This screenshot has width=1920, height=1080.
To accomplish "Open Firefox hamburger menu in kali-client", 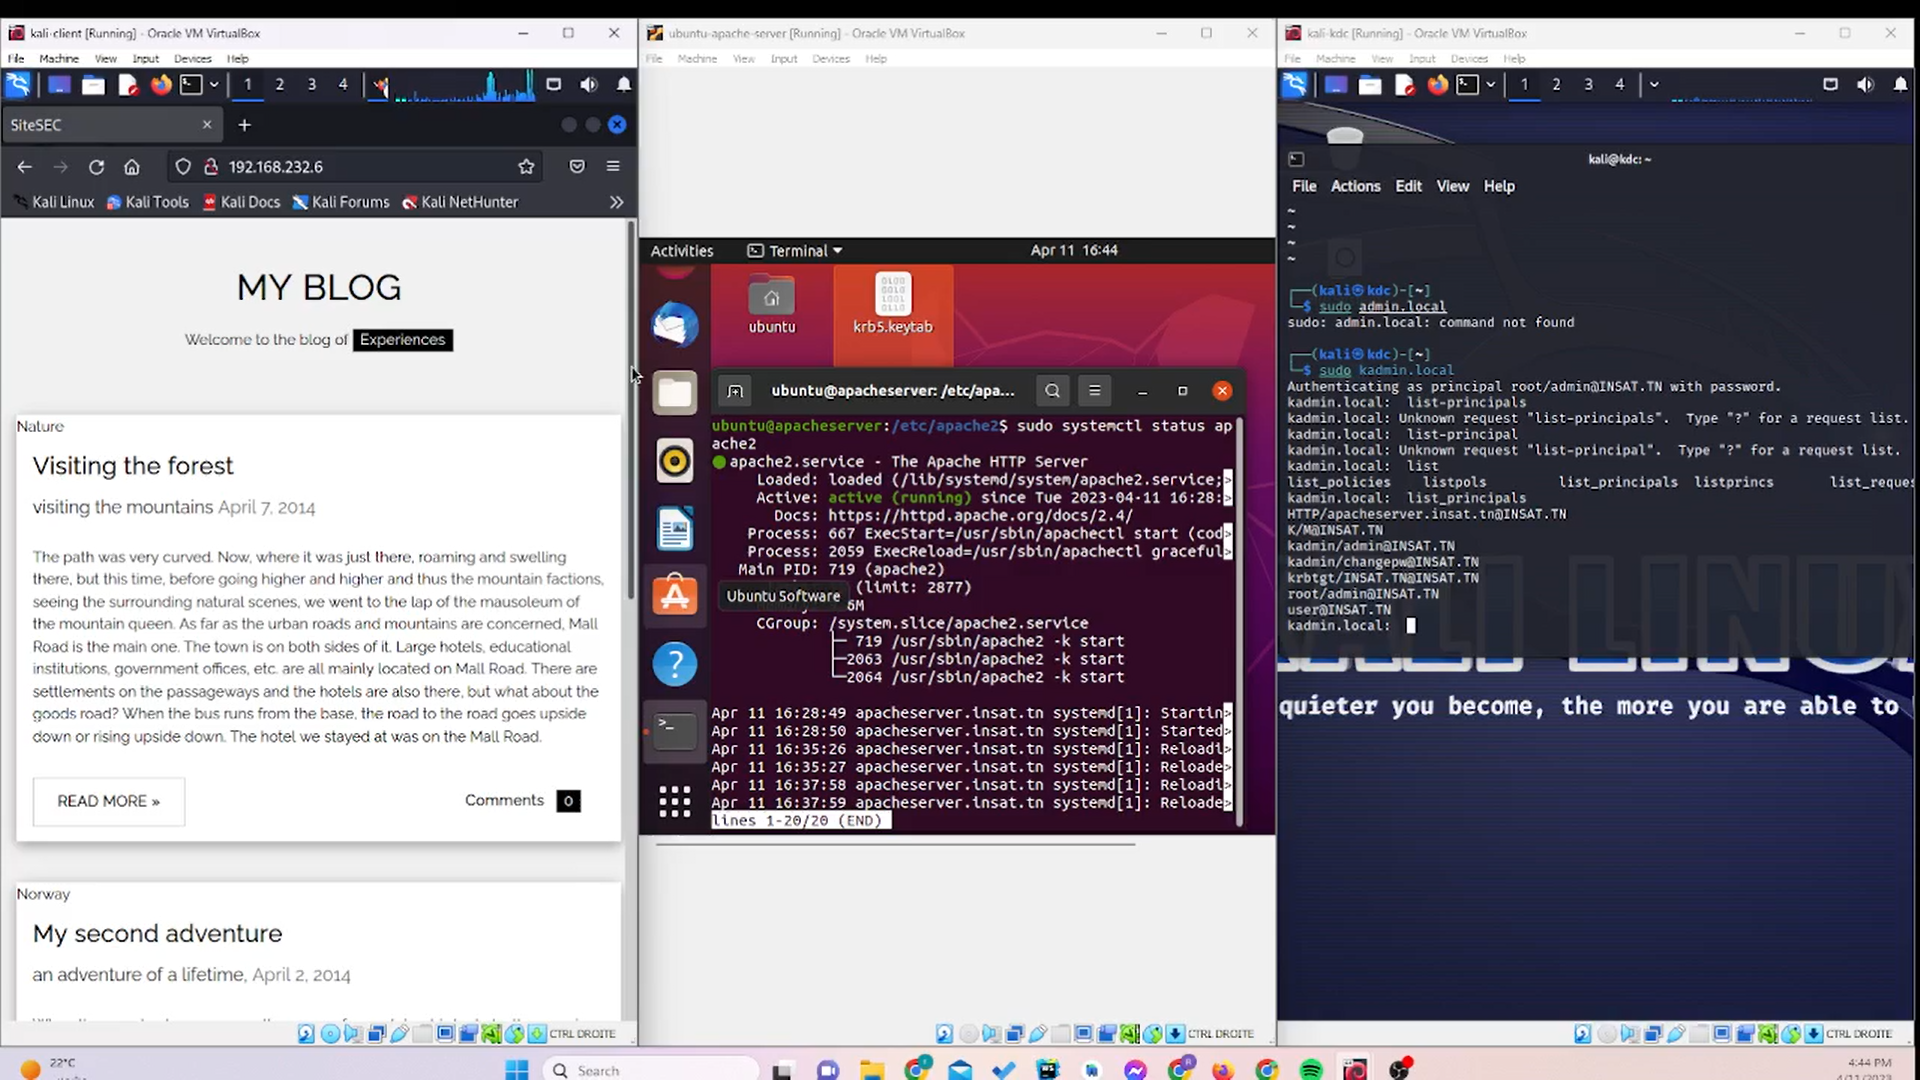I will point(613,167).
